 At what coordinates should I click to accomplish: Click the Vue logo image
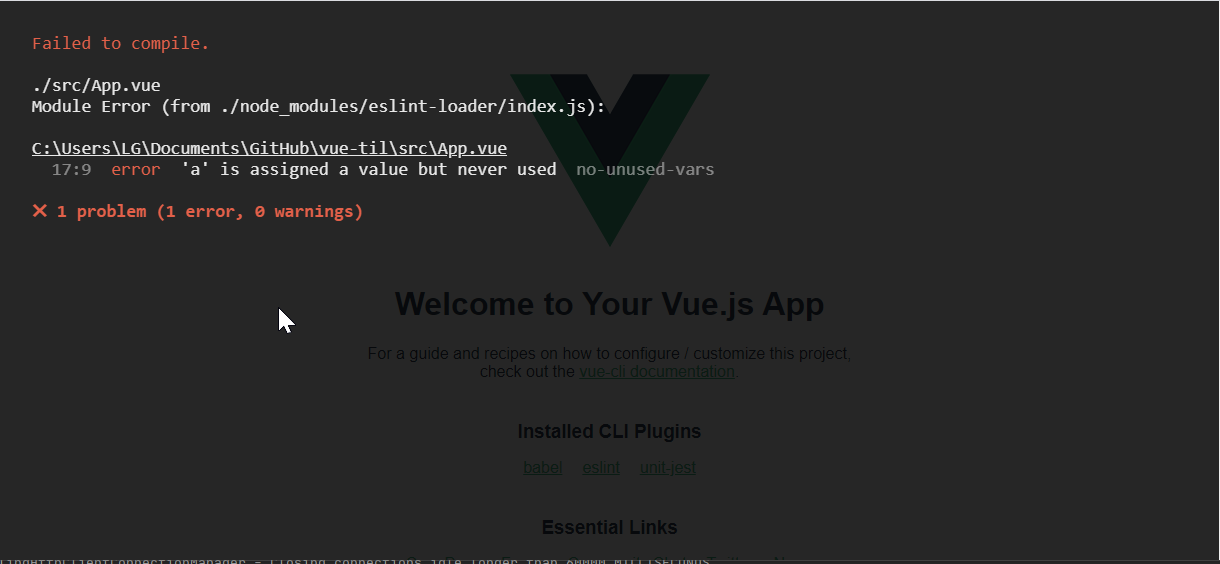point(609,160)
